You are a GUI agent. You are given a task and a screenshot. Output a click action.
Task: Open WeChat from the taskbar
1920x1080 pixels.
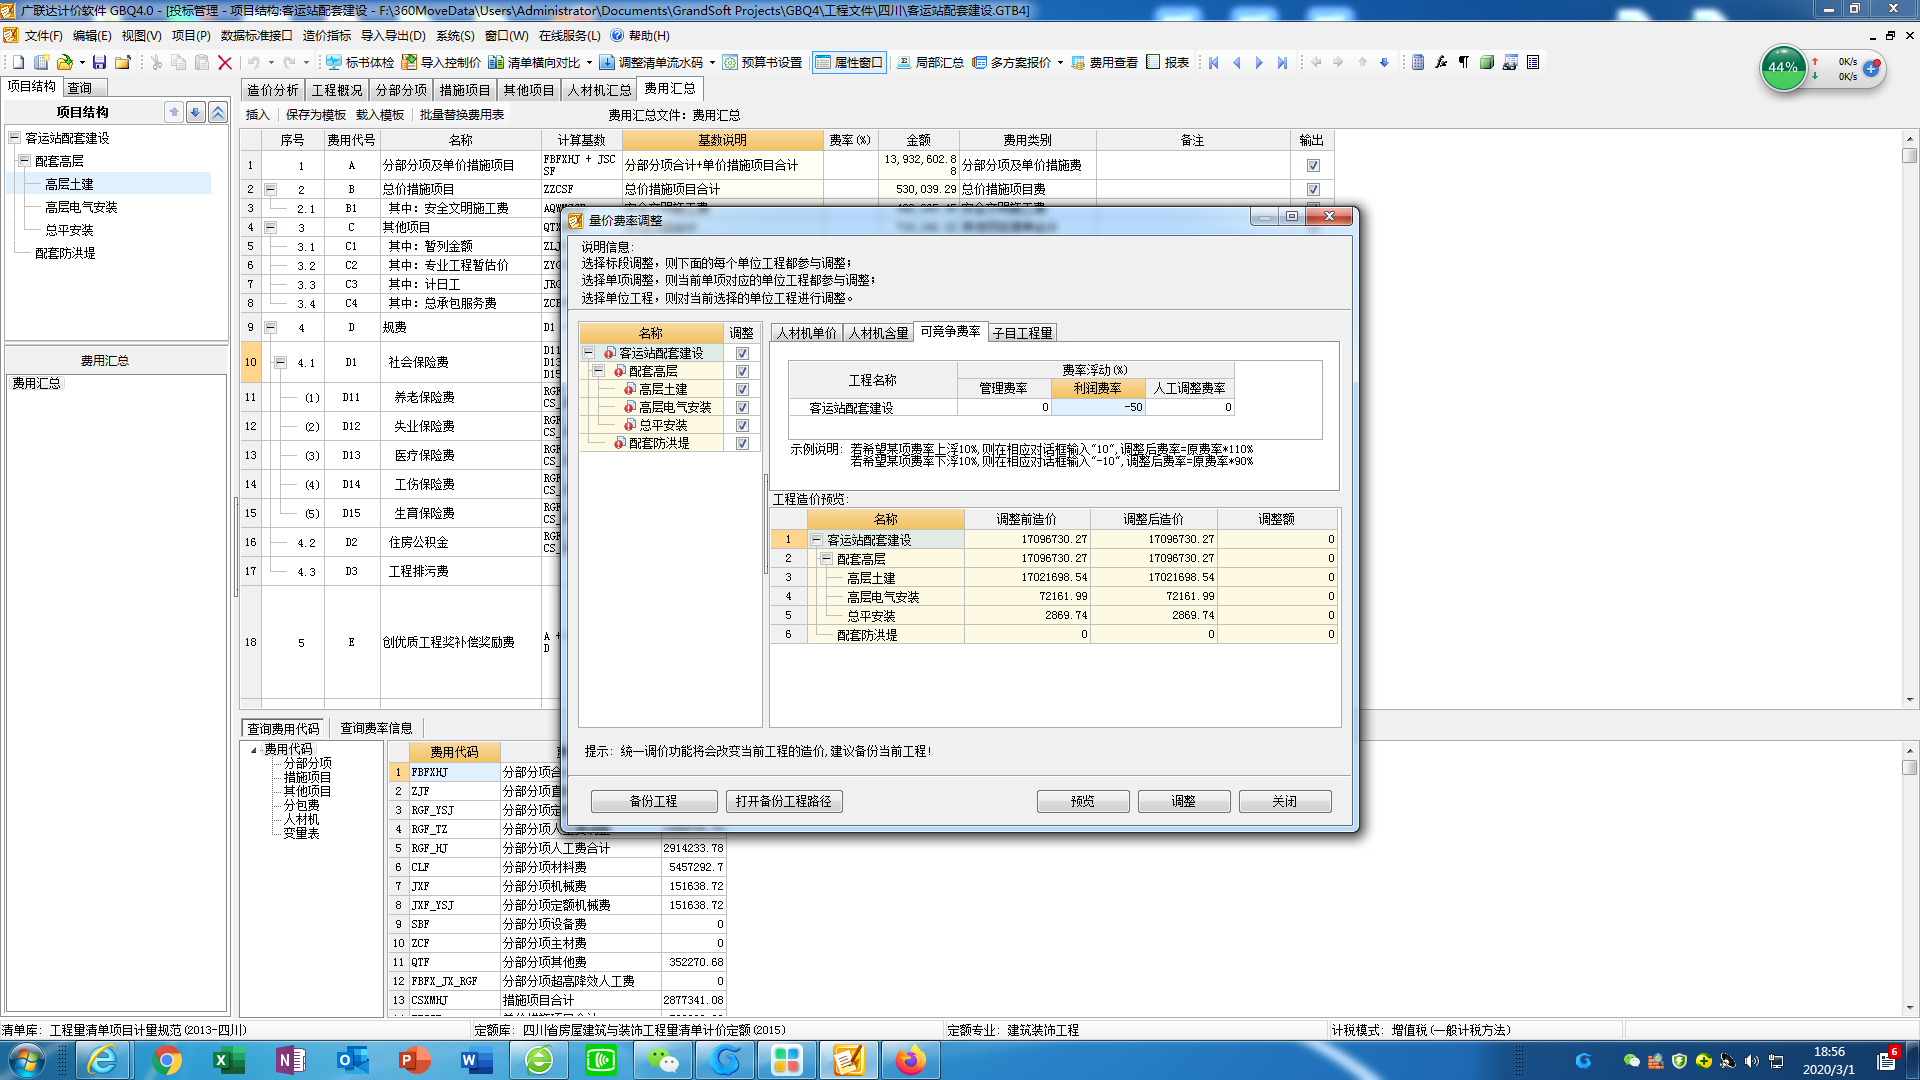[x=663, y=1060]
